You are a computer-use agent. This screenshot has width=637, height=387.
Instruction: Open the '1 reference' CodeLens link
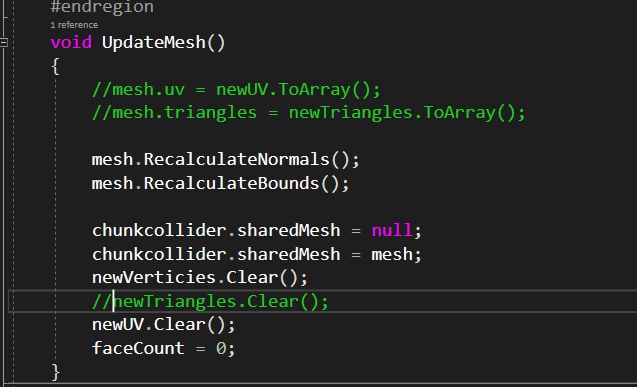tap(74, 25)
